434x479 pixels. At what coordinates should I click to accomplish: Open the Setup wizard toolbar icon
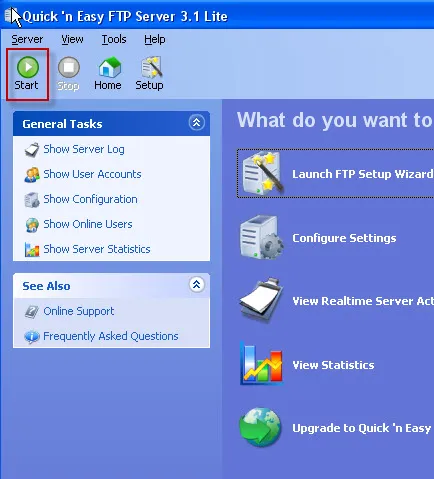149,74
